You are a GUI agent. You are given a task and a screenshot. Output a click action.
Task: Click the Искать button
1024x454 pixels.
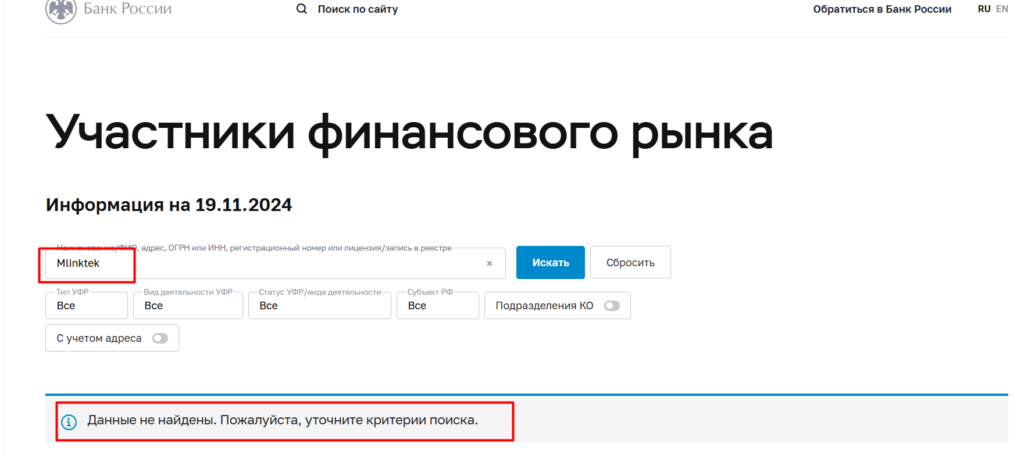(551, 263)
